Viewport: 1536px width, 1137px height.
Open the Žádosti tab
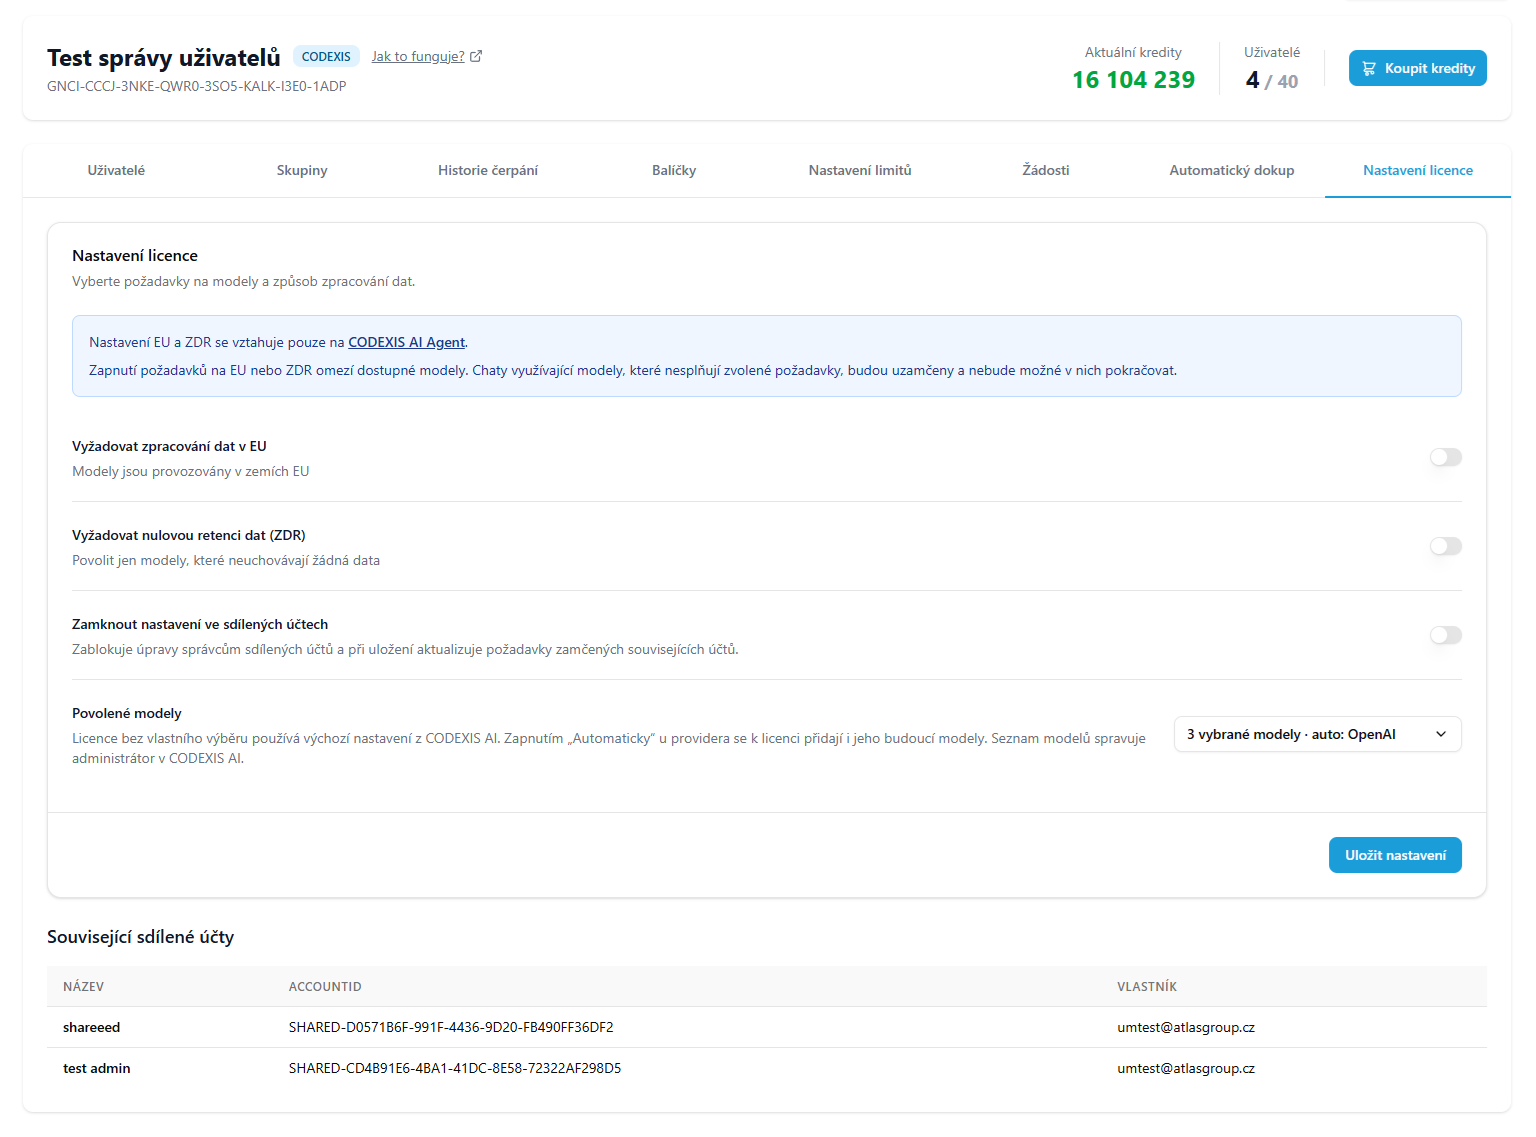click(x=1046, y=170)
